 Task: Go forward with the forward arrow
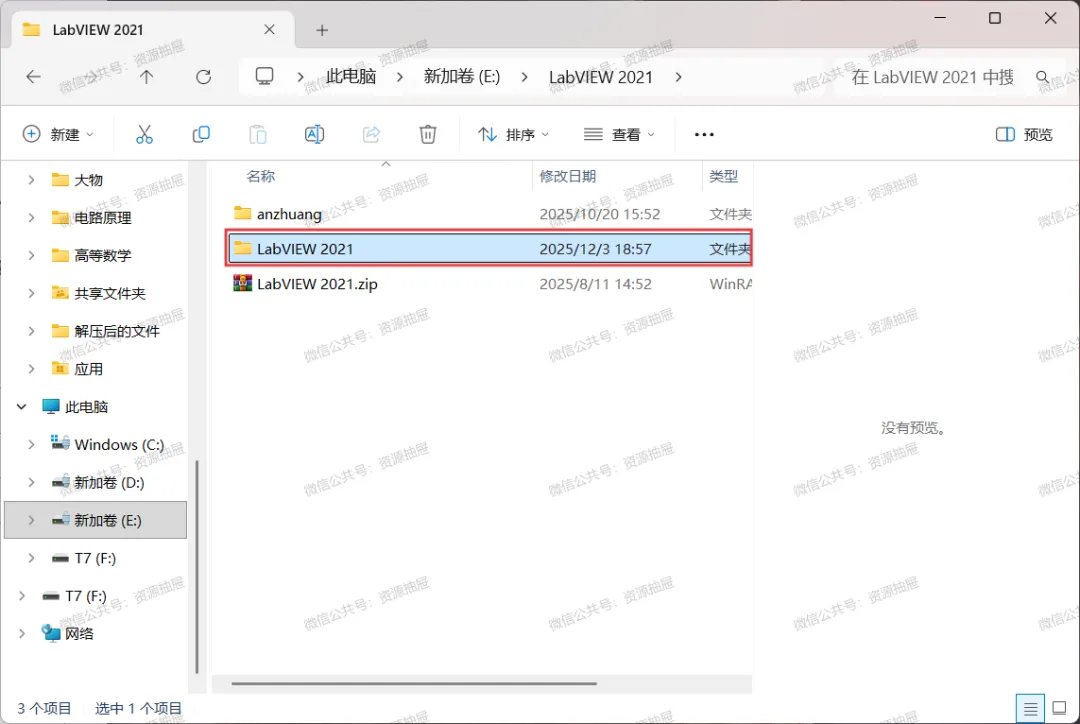coord(90,76)
